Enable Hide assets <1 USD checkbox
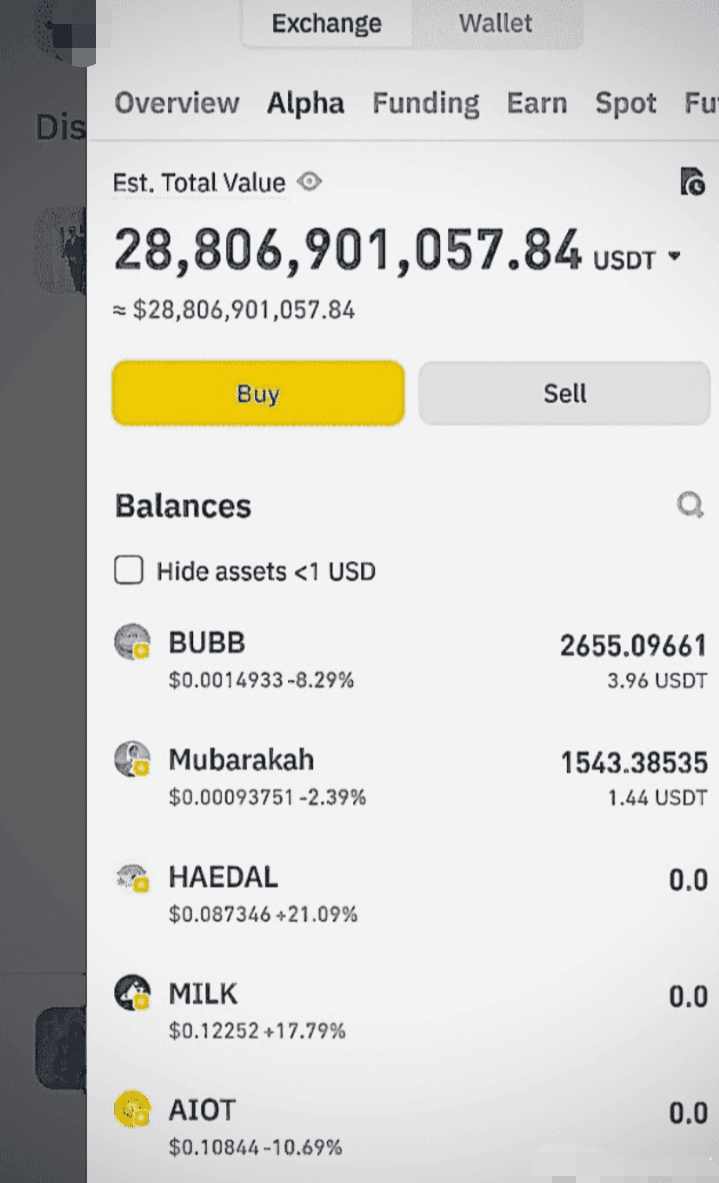Viewport: 719px width, 1183px height. (x=128, y=571)
